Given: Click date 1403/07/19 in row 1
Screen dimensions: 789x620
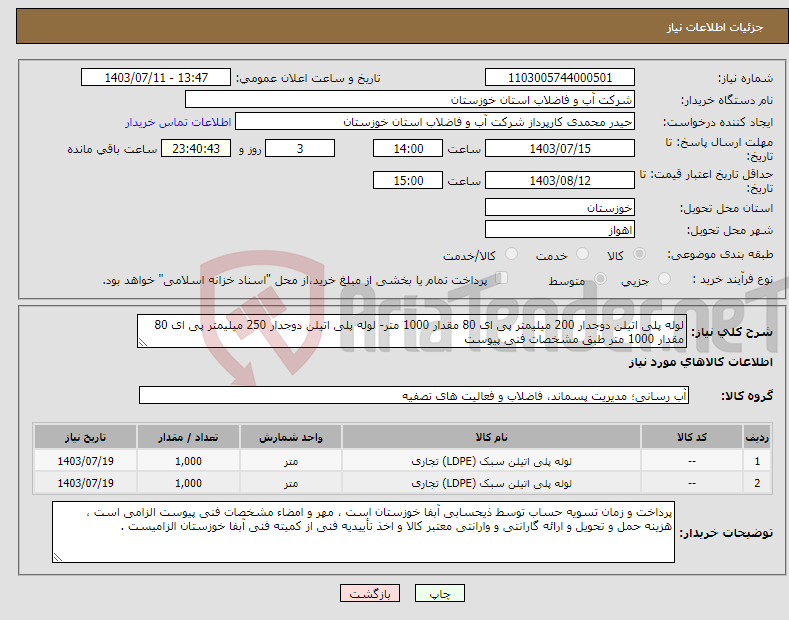Looking at the screenshot, I should point(86,461).
